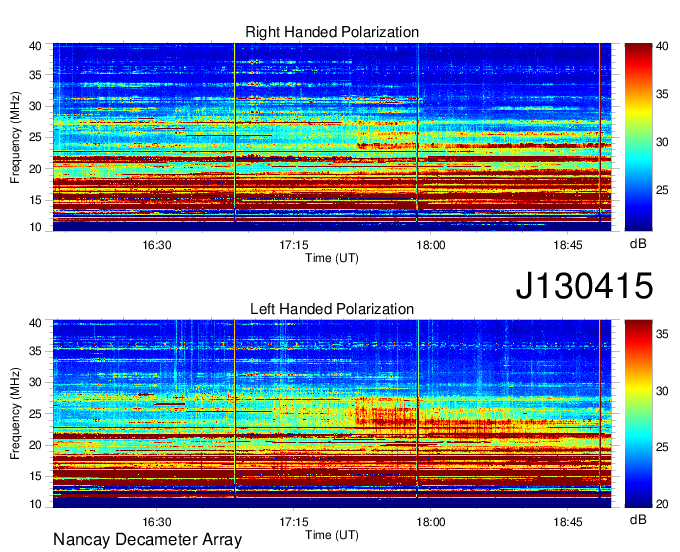Click the 16:30 tick label on bottom plot
680x552 pixels.
pyautogui.click(x=157, y=522)
